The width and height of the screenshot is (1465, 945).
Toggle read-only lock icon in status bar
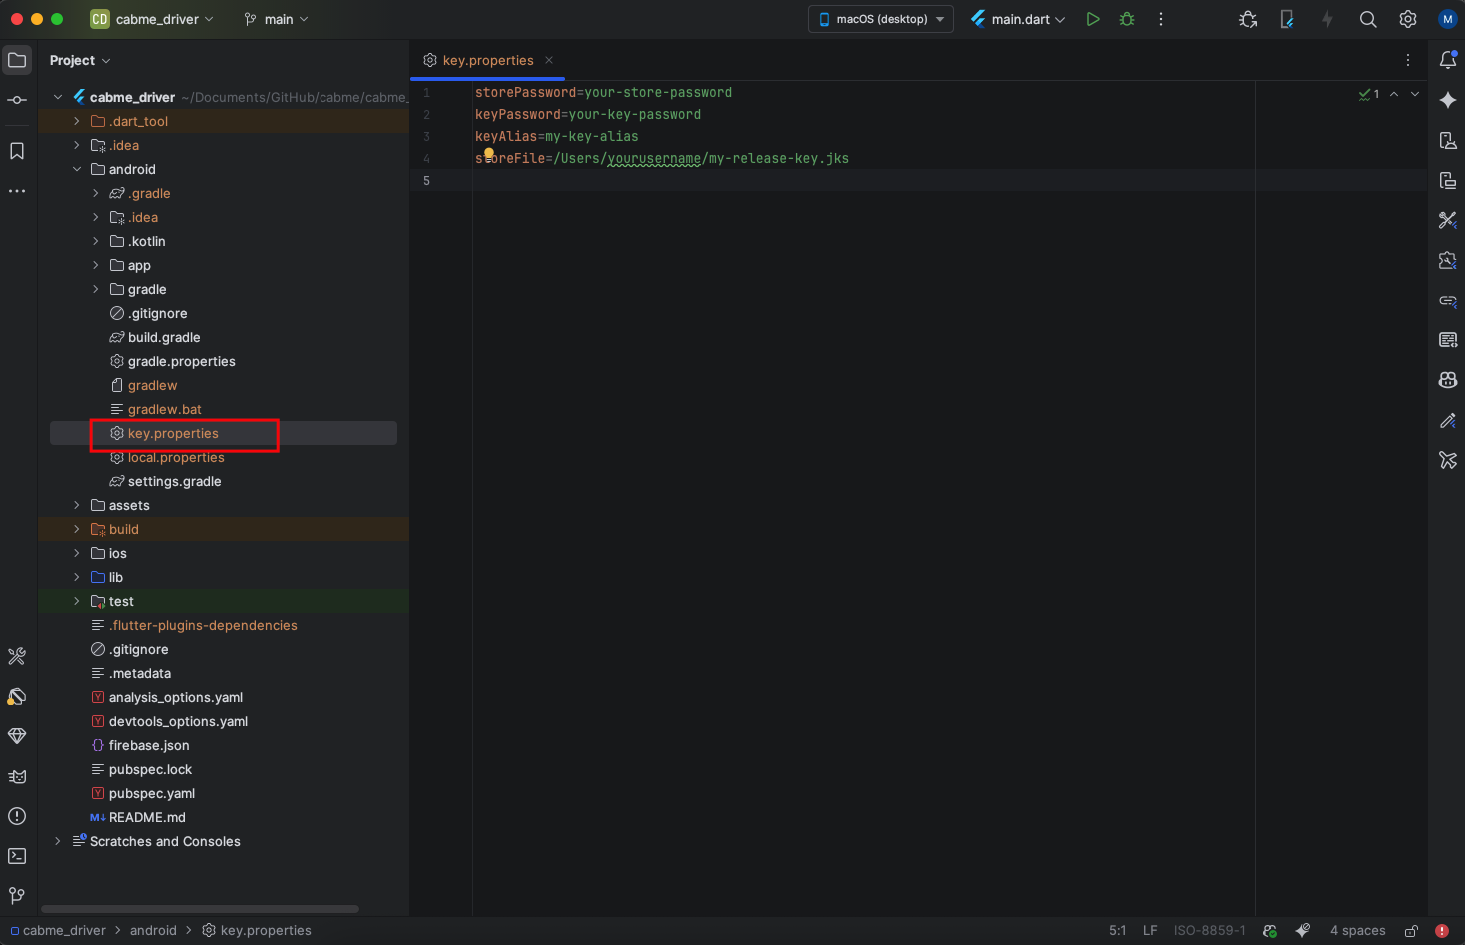click(1411, 931)
